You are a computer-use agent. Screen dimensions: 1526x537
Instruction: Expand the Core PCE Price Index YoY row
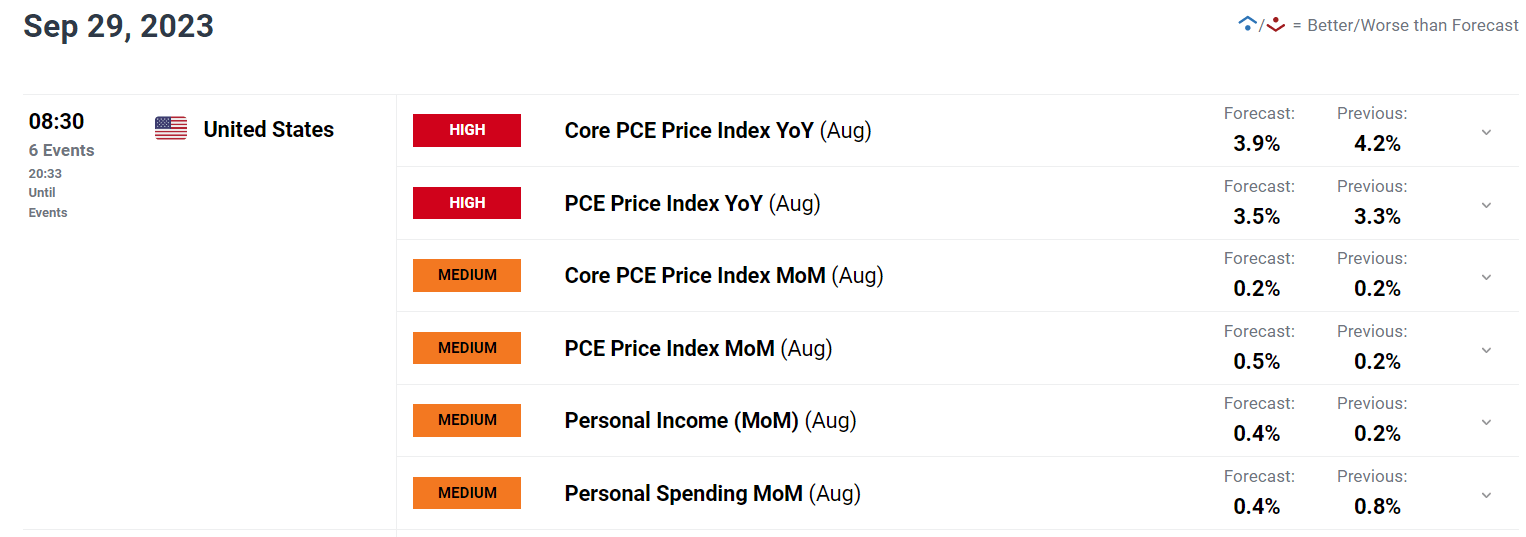[1486, 132]
